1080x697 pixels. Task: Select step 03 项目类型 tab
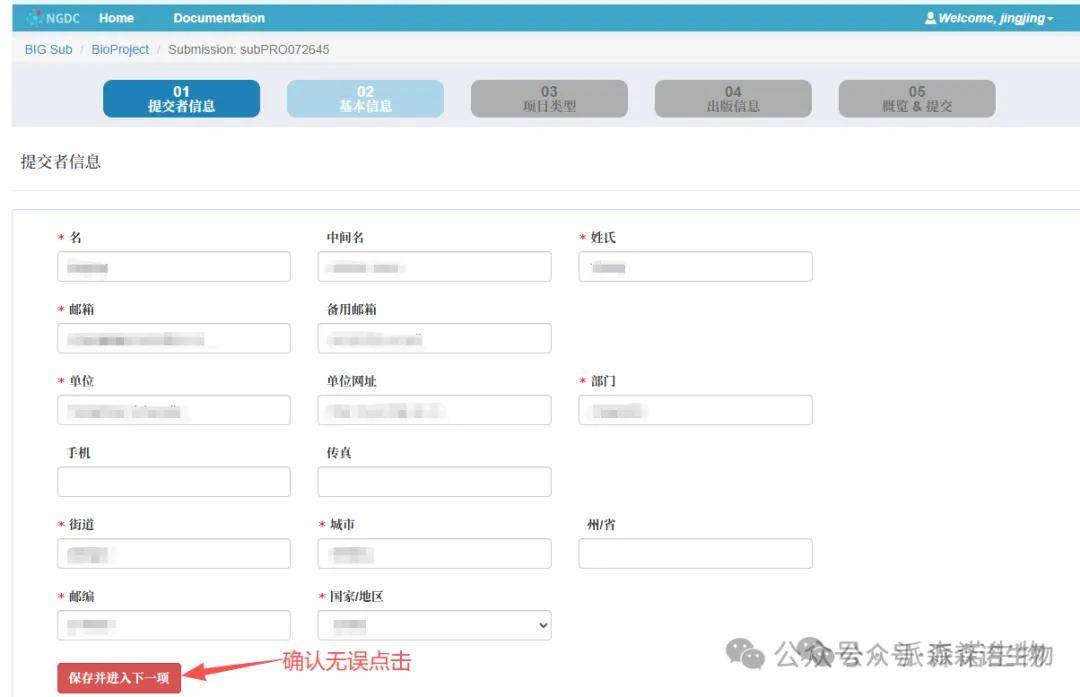(x=549, y=99)
